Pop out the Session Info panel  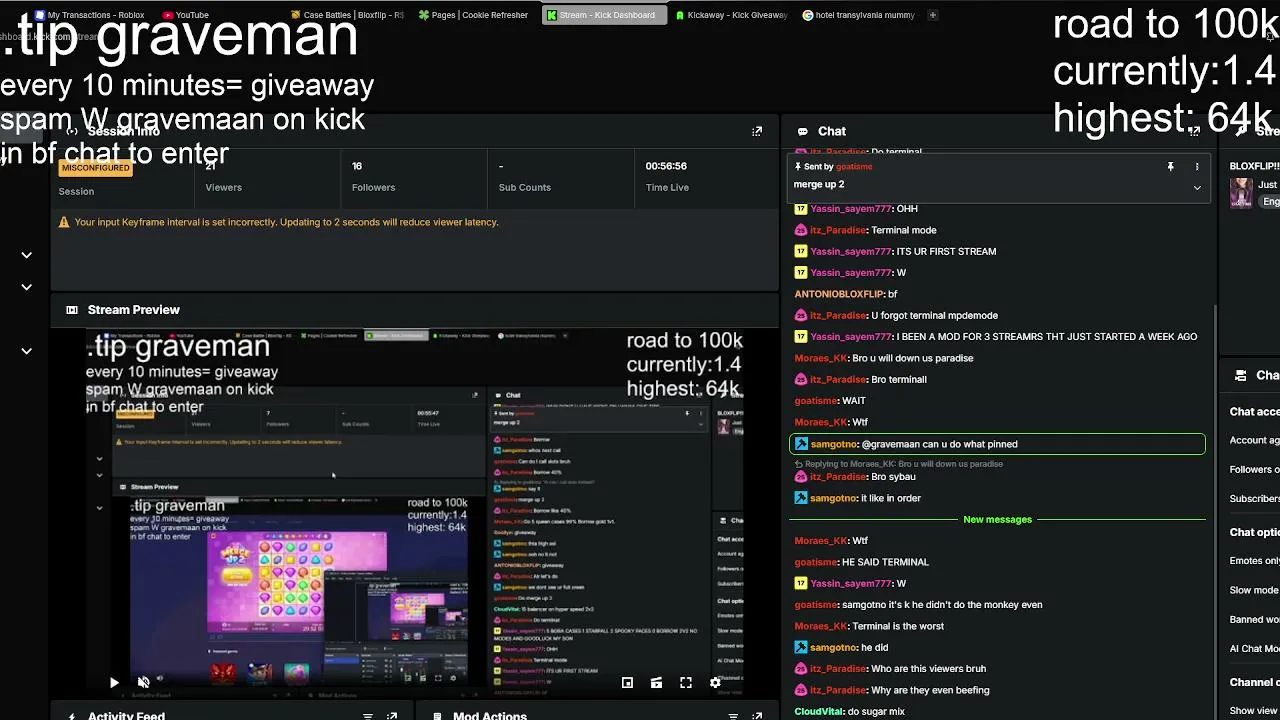pyautogui.click(x=757, y=131)
